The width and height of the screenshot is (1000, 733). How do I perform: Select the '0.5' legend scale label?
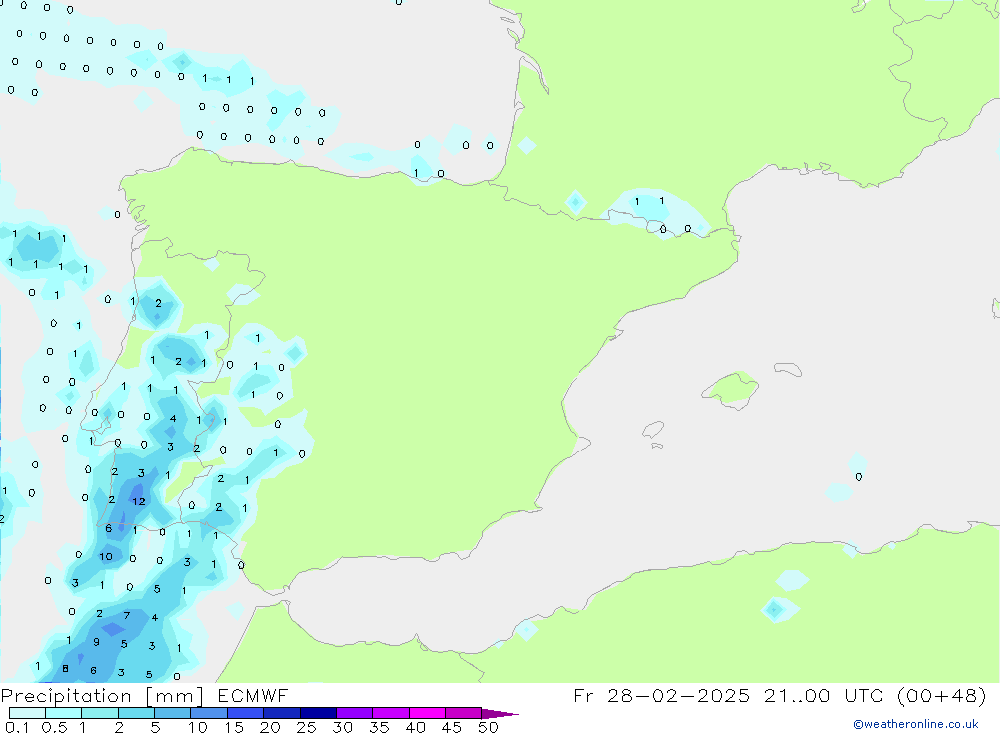(x=54, y=727)
